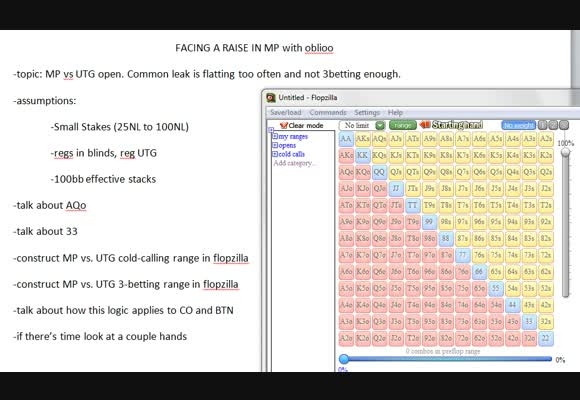Select weight preset button 1
The image size is (580, 400).
pos(543,125)
